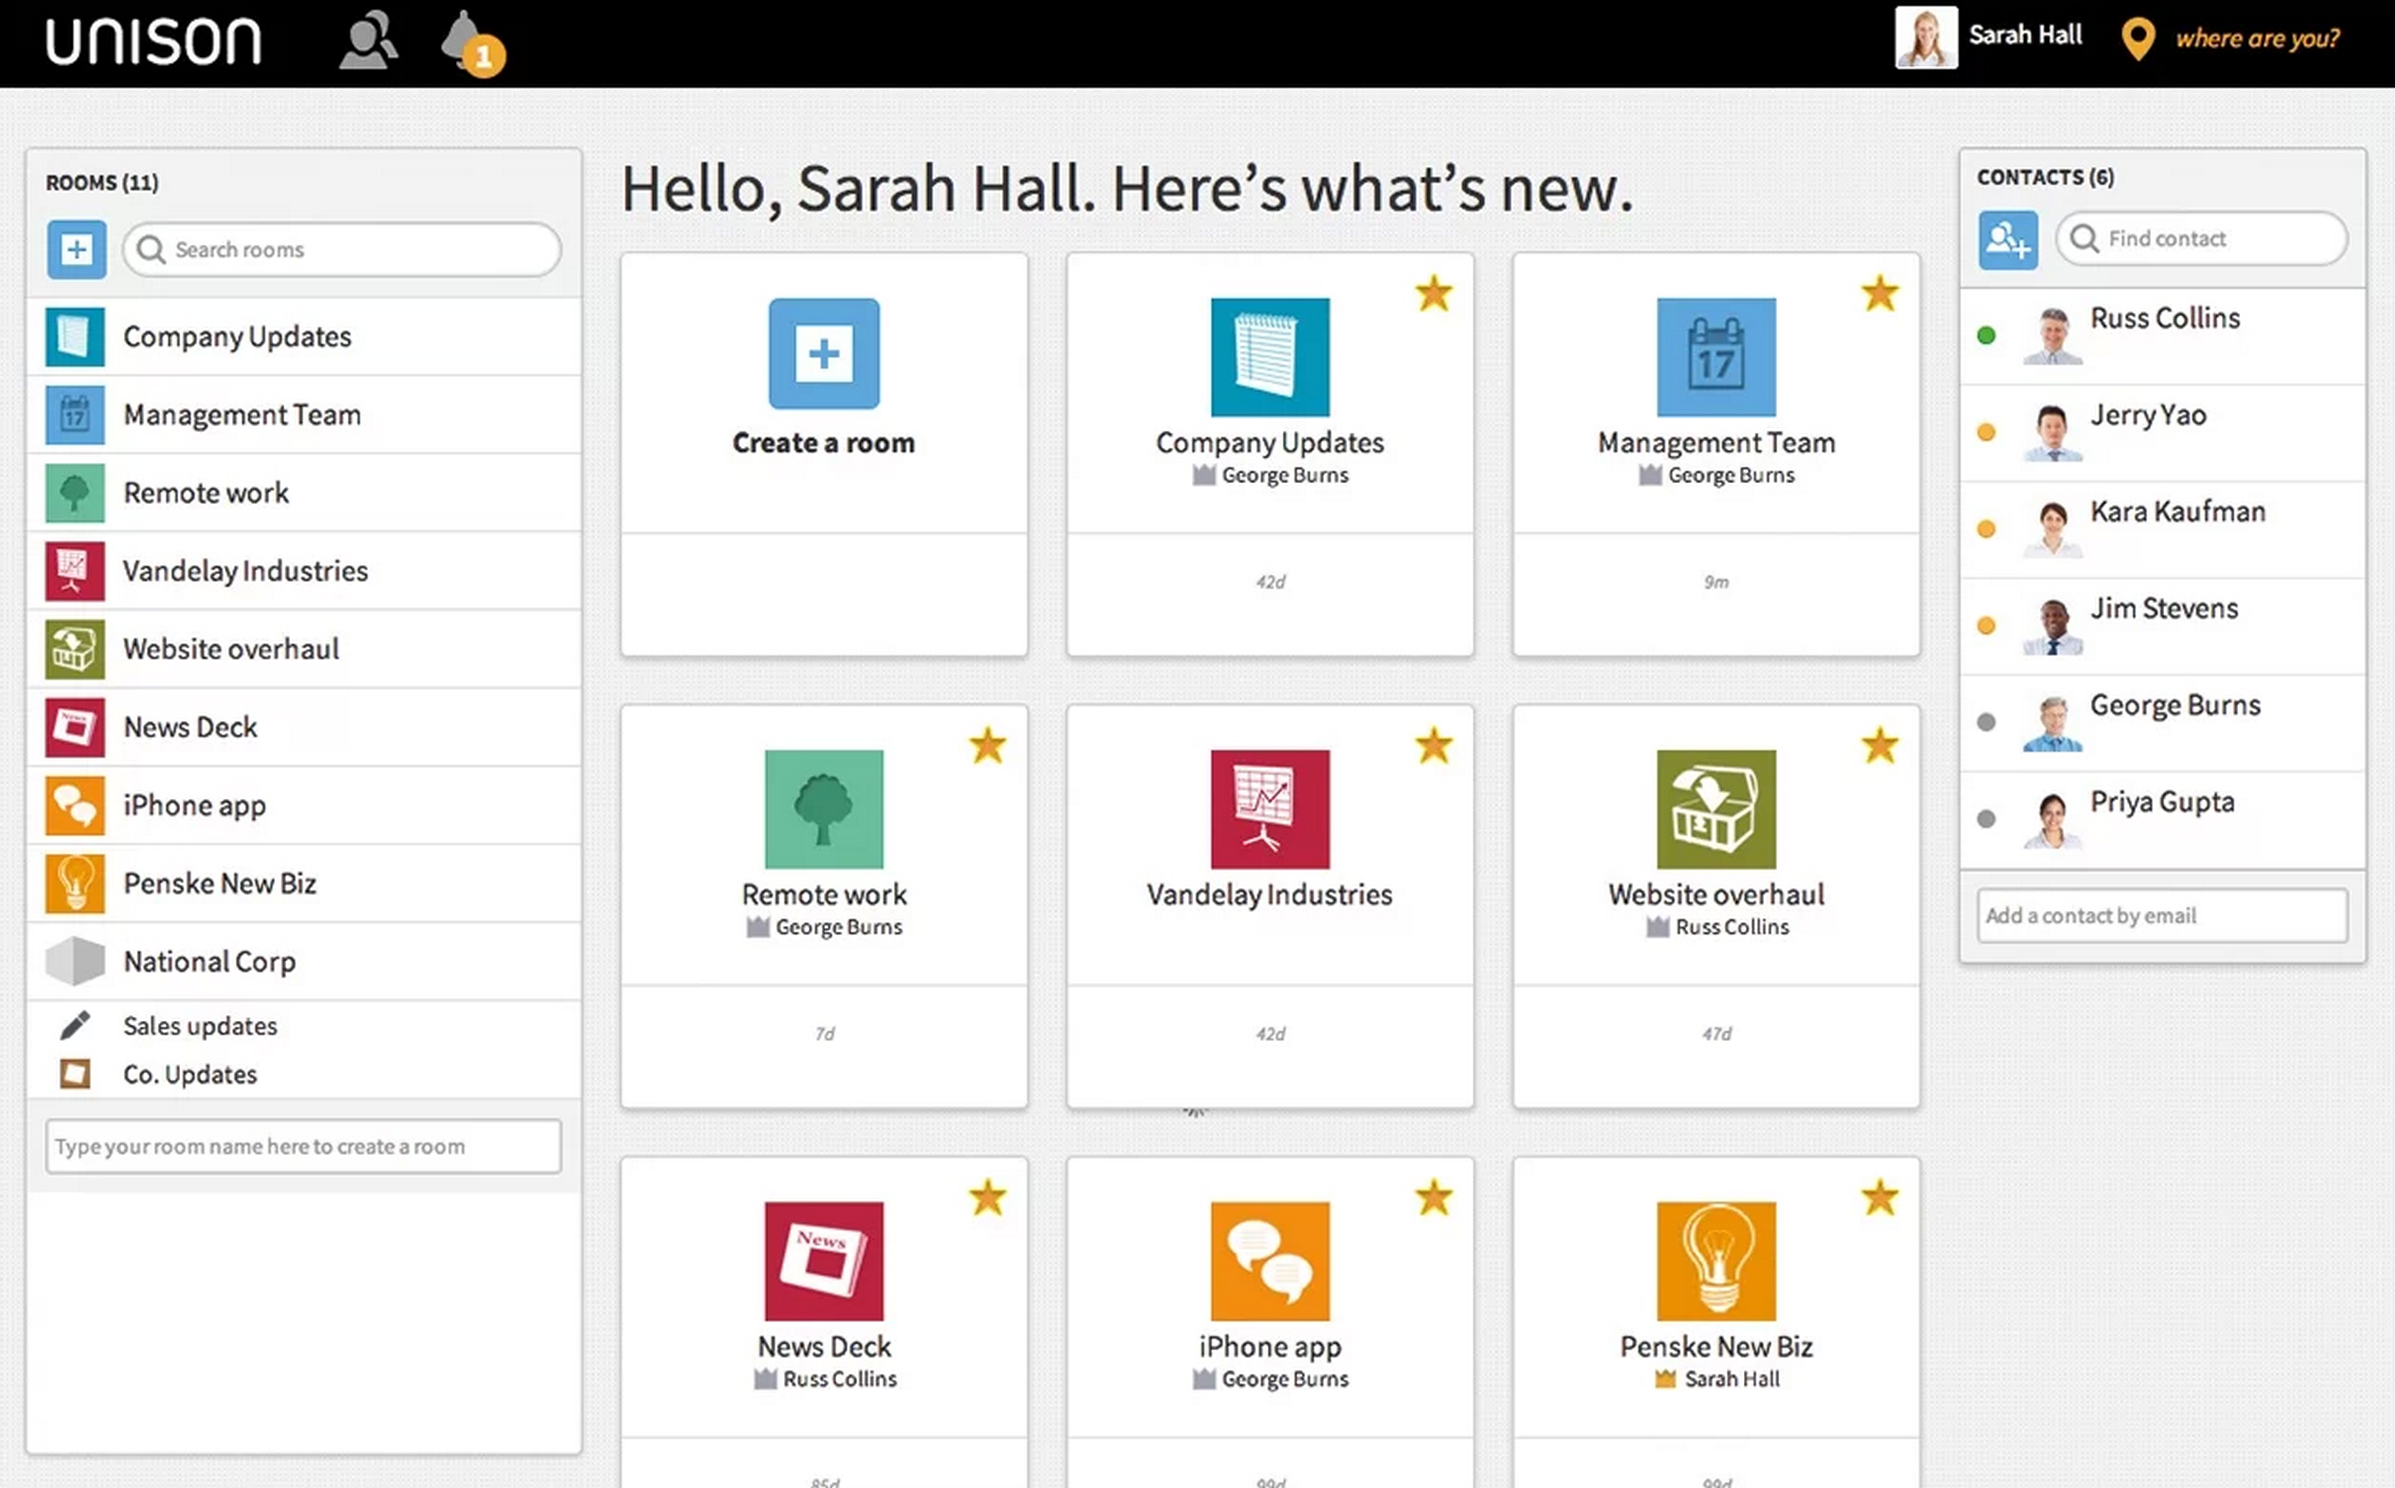
Task: Toggle the star on Vandelay Industries card
Action: pyautogui.click(x=1432, y=746)
